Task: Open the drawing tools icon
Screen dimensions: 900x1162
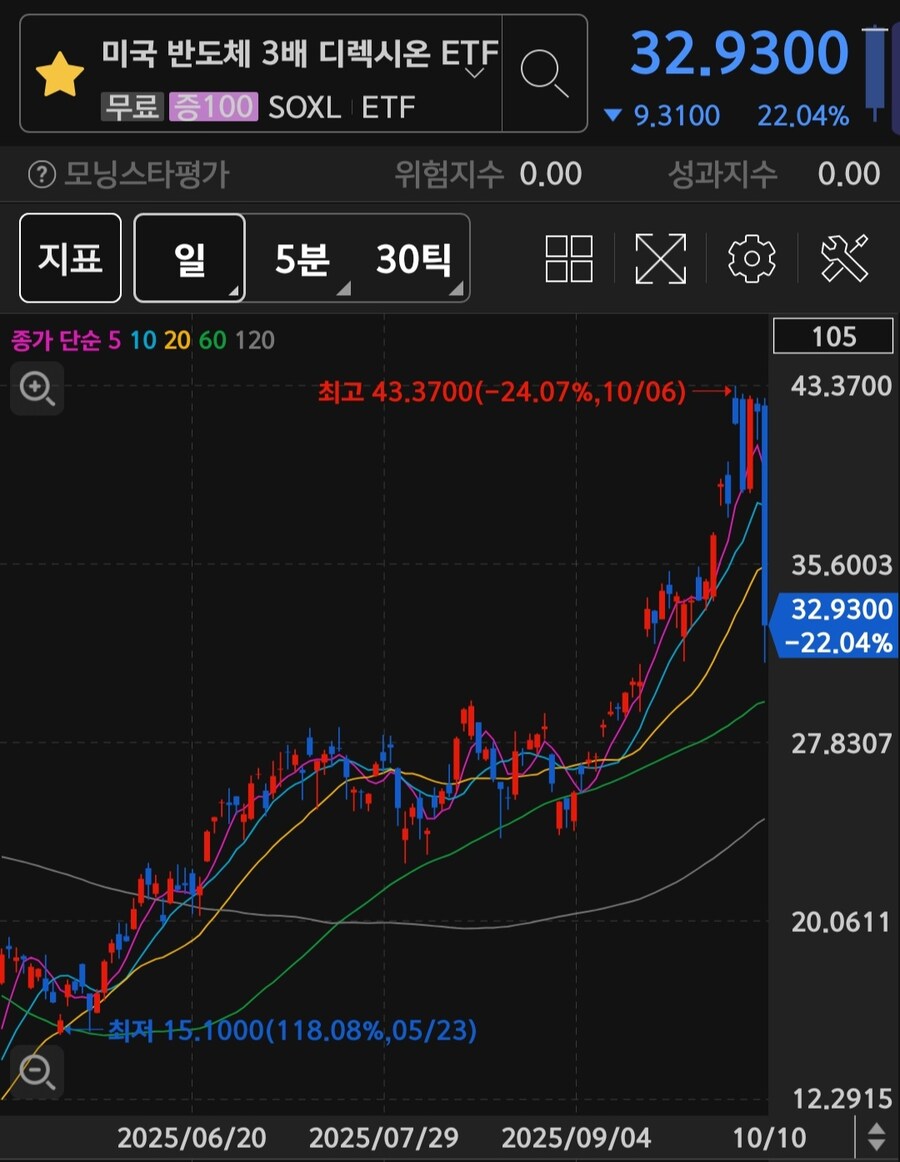Action: coord(845,258)
